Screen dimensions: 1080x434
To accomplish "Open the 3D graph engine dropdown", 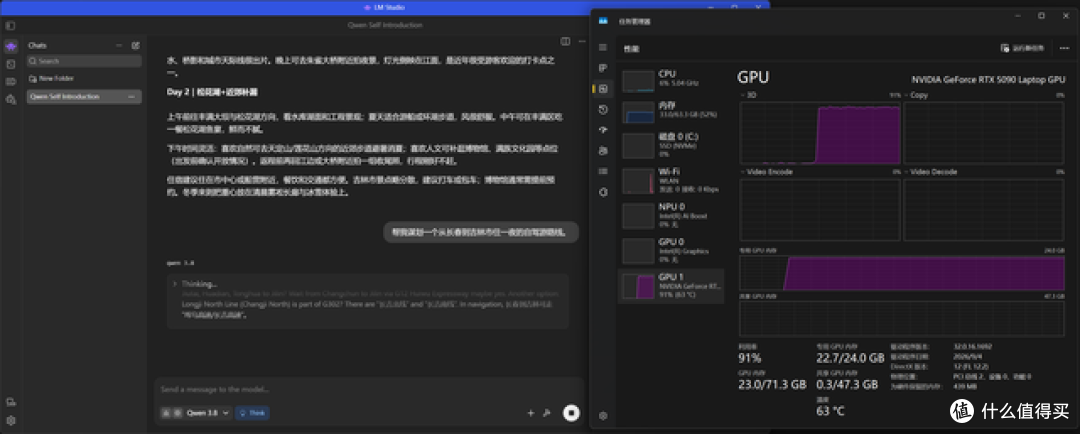I will click(749, 95).
